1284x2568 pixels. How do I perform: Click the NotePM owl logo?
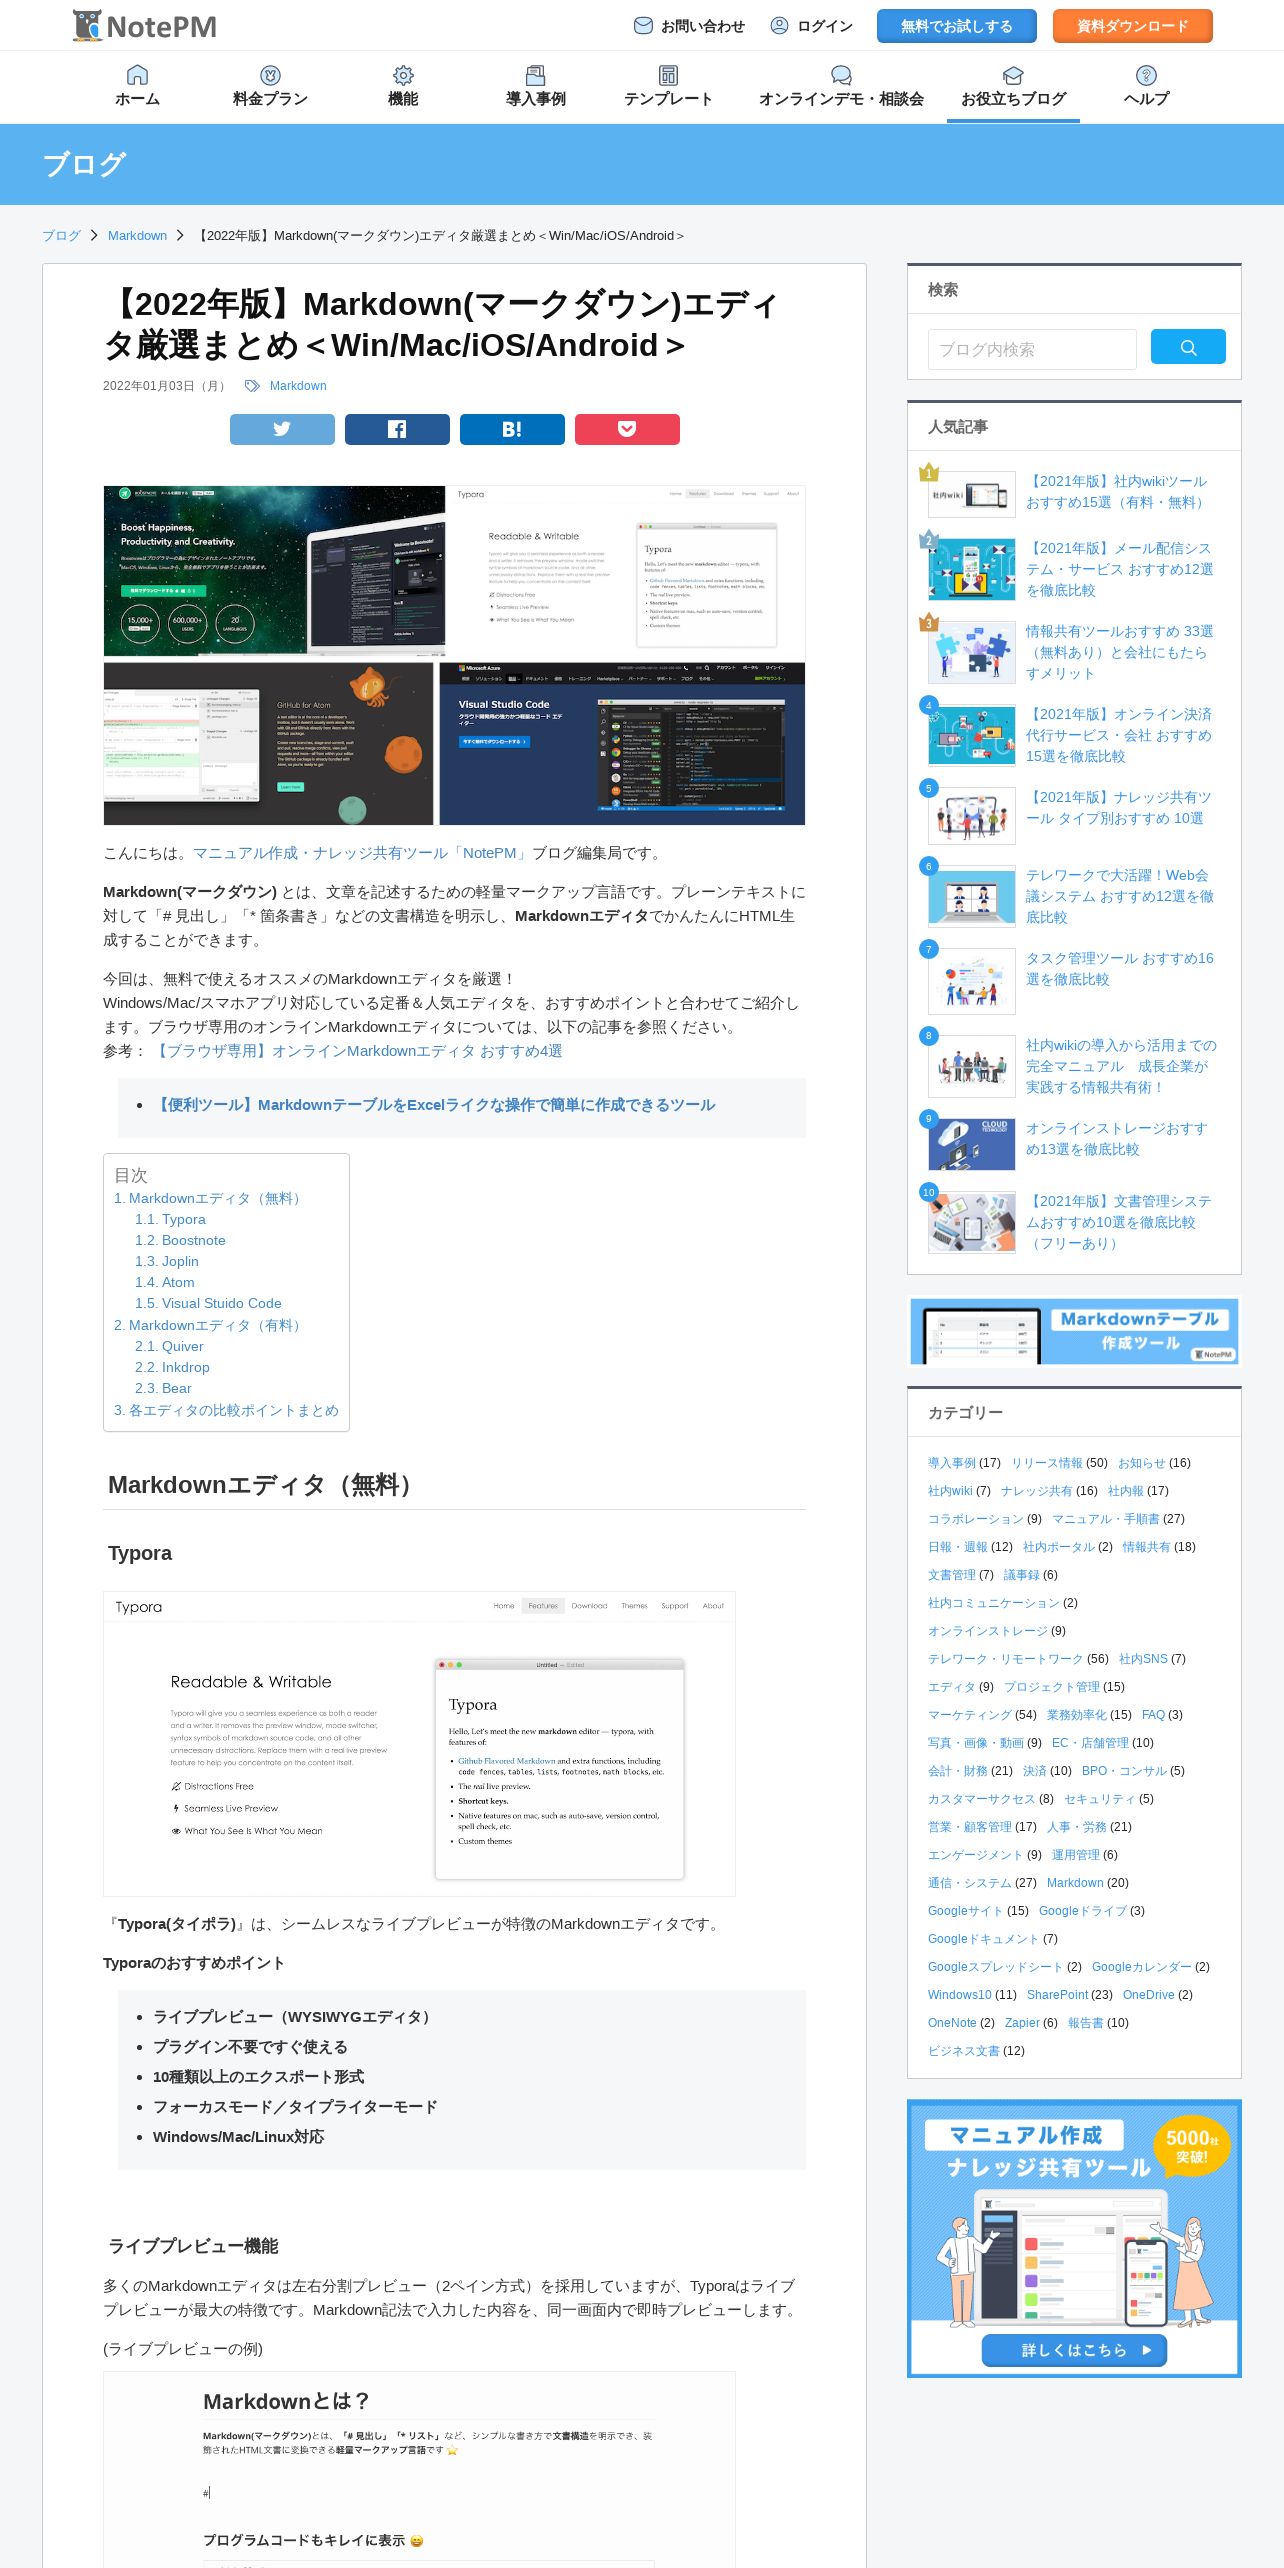click(x=144, y=26)
